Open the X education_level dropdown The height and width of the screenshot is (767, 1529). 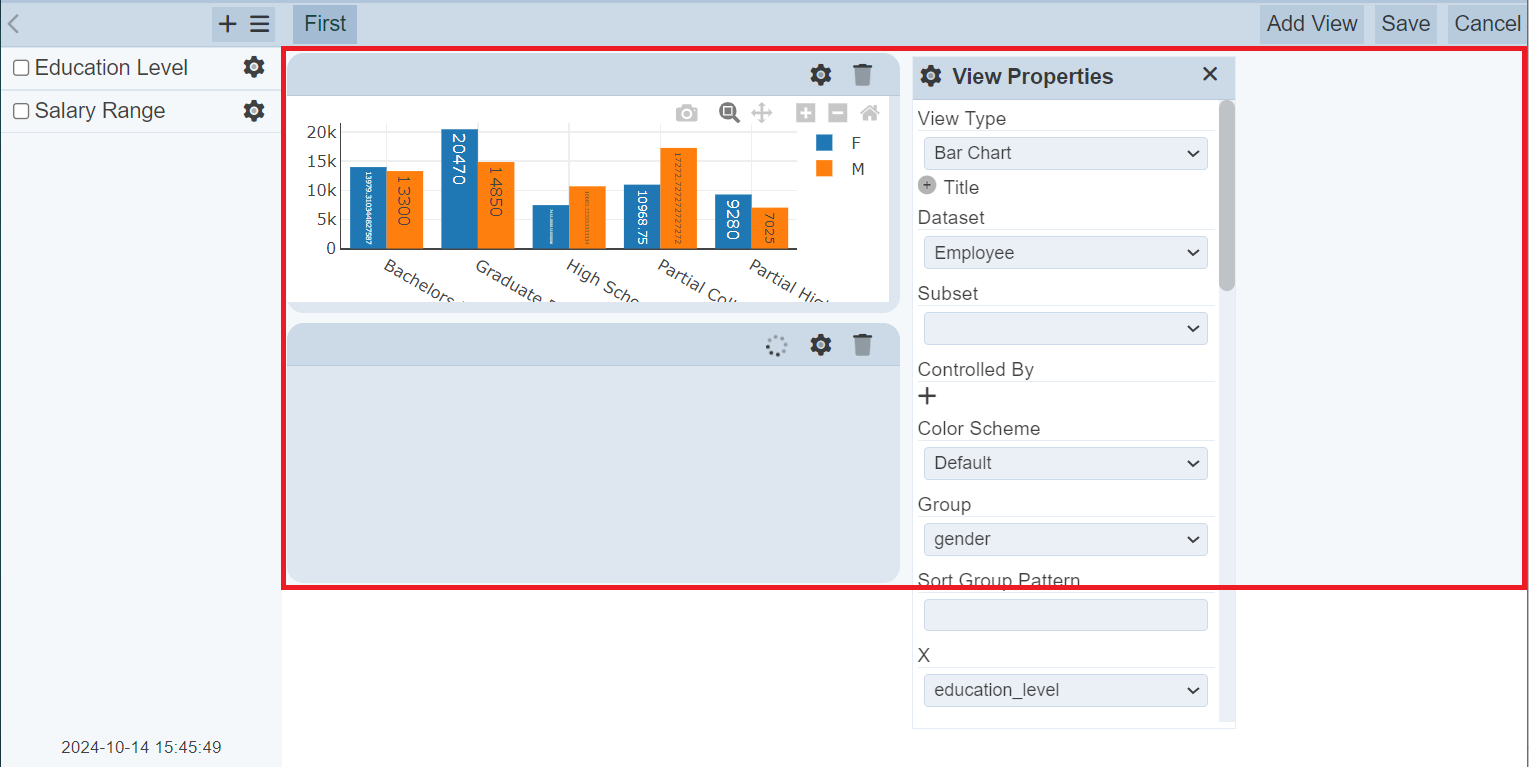[1066, 690]
